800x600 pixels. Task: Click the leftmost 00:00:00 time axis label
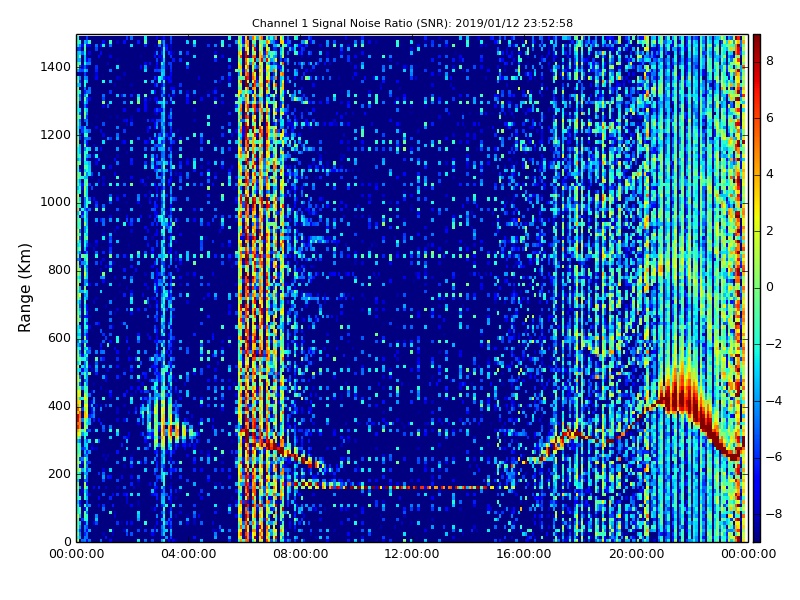pyautogui.click(x=77, y=554)
